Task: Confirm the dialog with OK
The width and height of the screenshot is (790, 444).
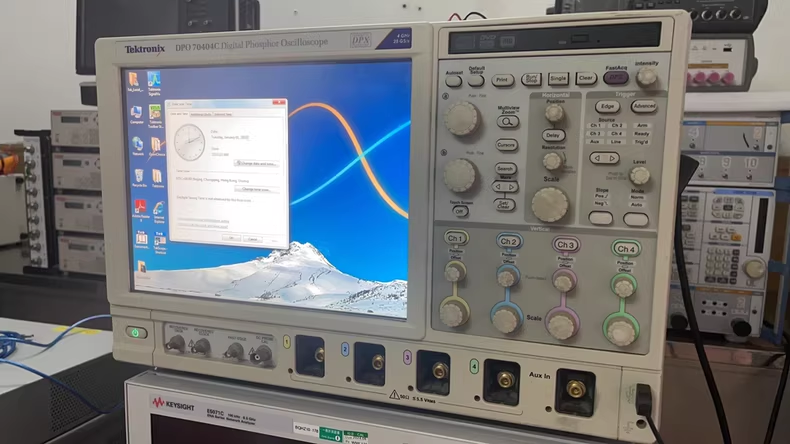Action: point(231,238)
